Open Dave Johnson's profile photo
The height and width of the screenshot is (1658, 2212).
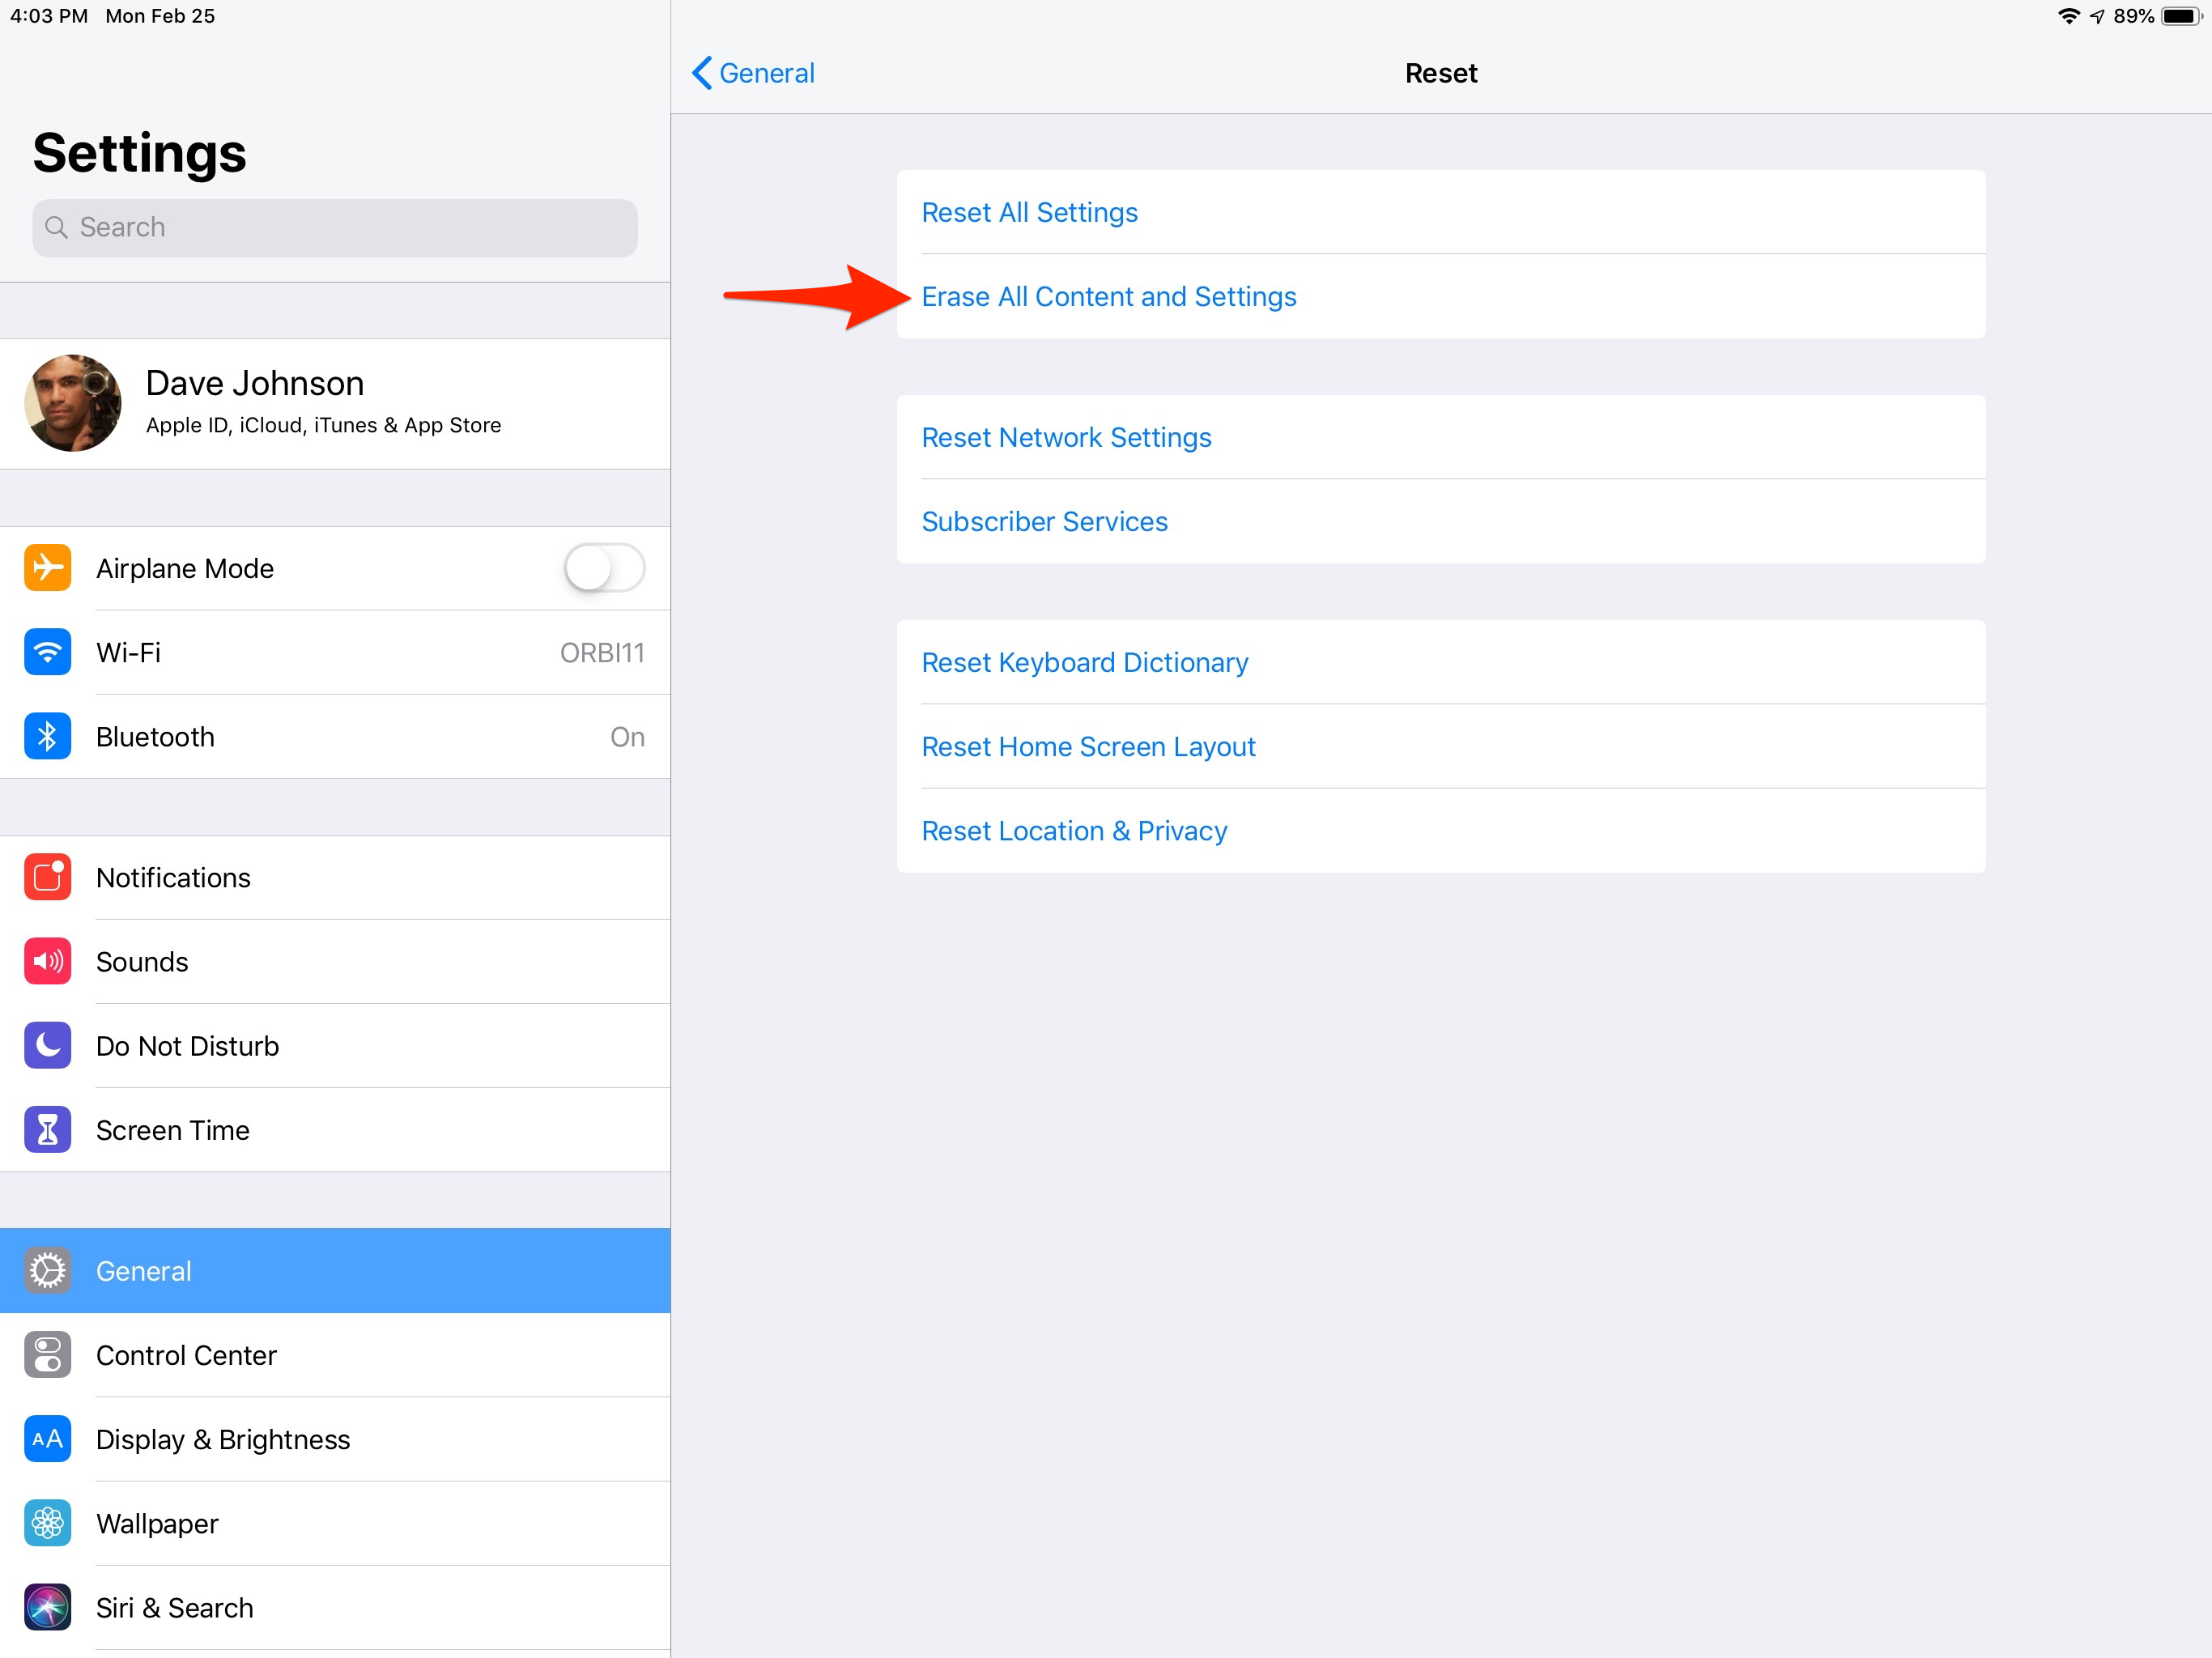(x=73, y=403)
